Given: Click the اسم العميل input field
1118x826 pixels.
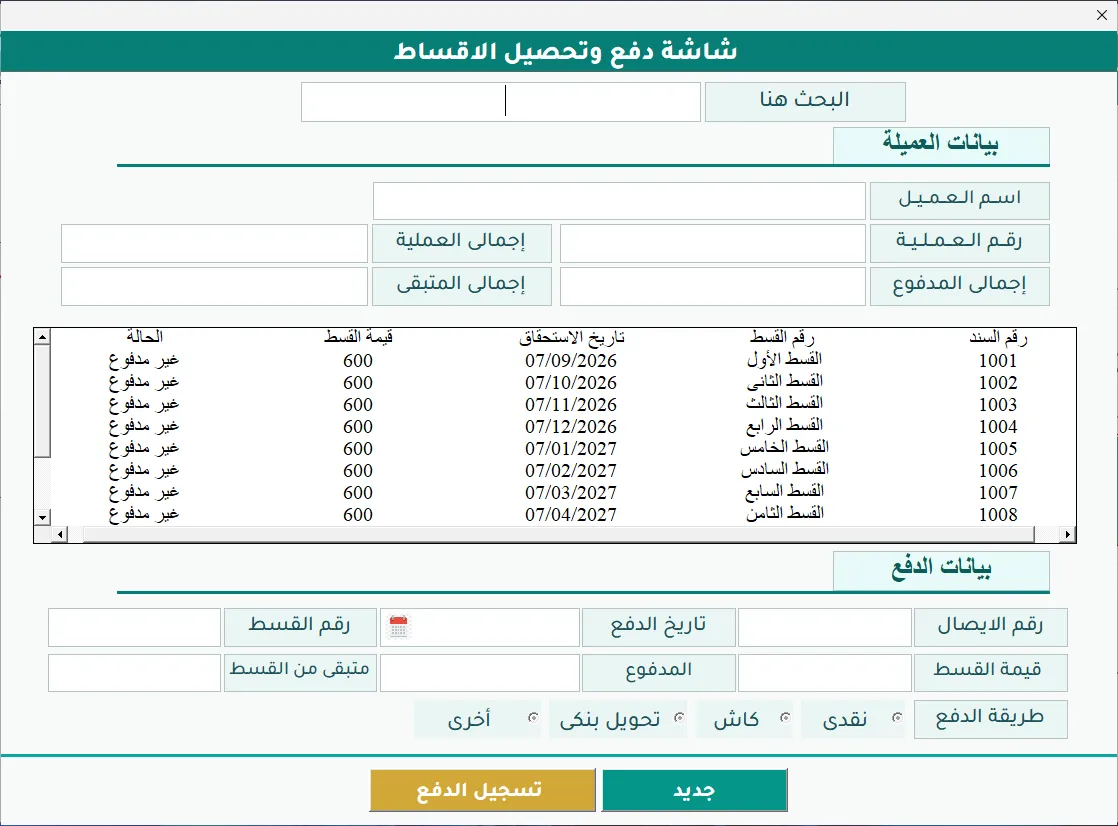Looking at the screenshot, I should (x=619, y=200).
